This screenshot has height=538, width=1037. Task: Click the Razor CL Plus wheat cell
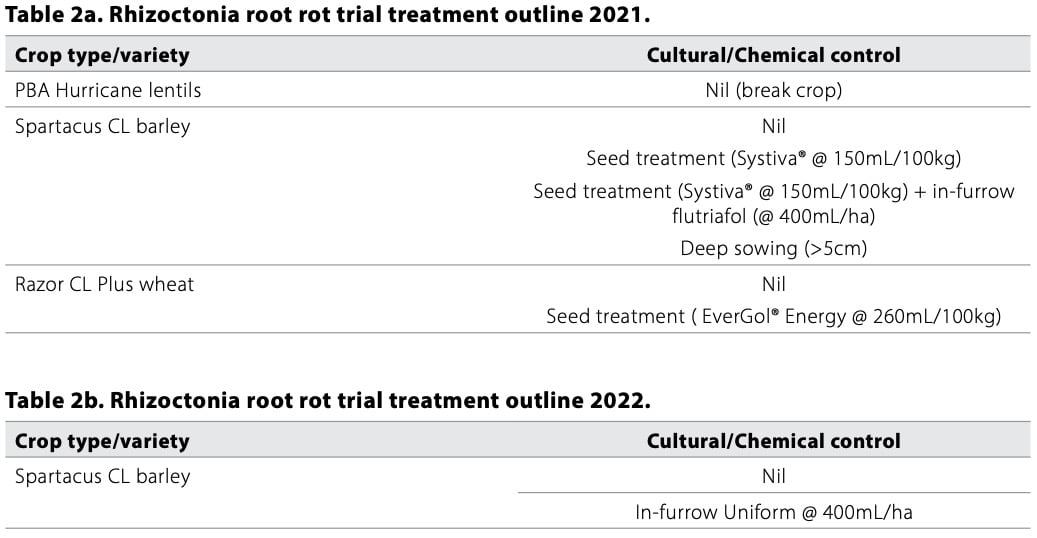pos(104,284)
